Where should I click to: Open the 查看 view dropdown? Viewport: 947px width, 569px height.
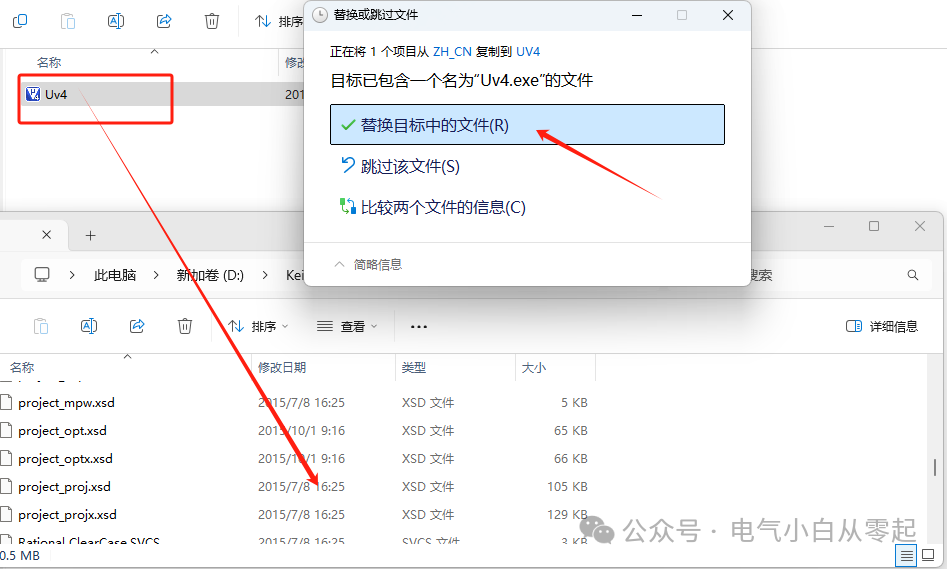(347, 326)
